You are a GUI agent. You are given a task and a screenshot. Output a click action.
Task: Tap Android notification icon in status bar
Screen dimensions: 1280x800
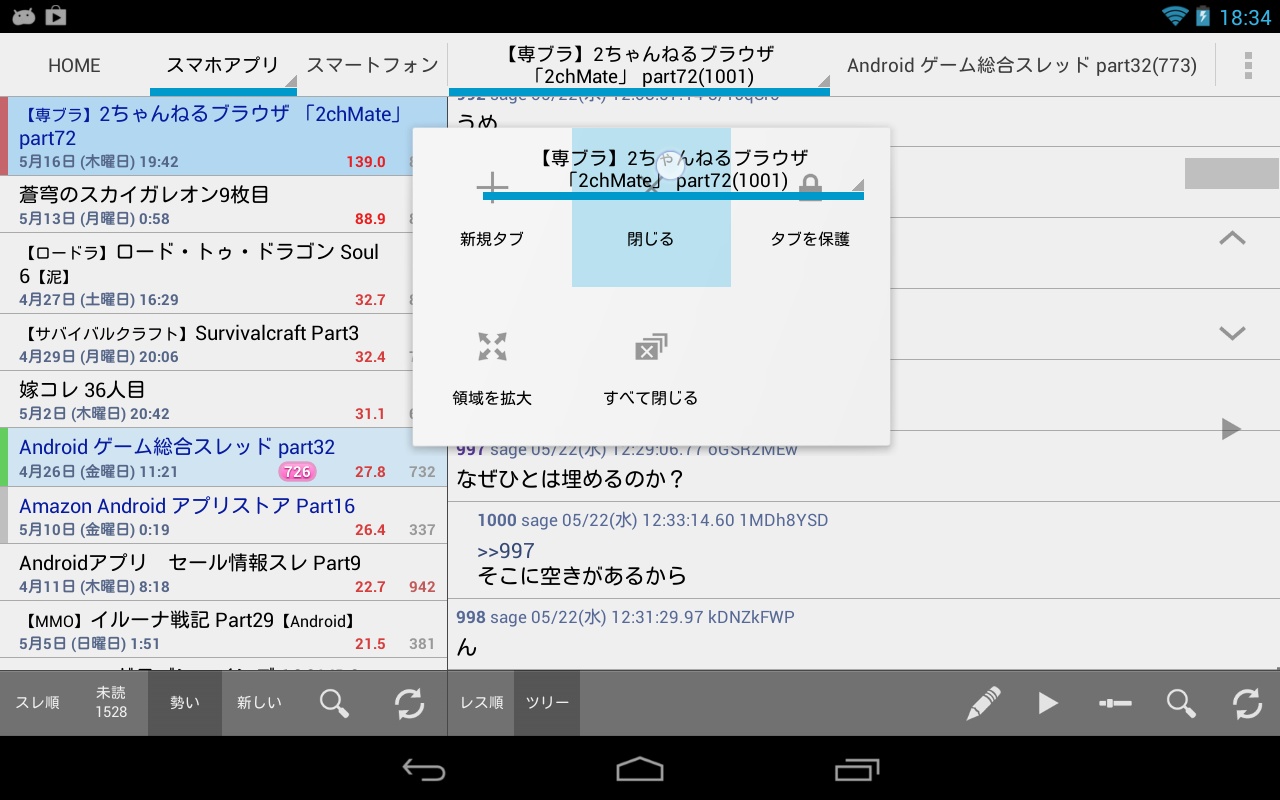pos(24,16)
